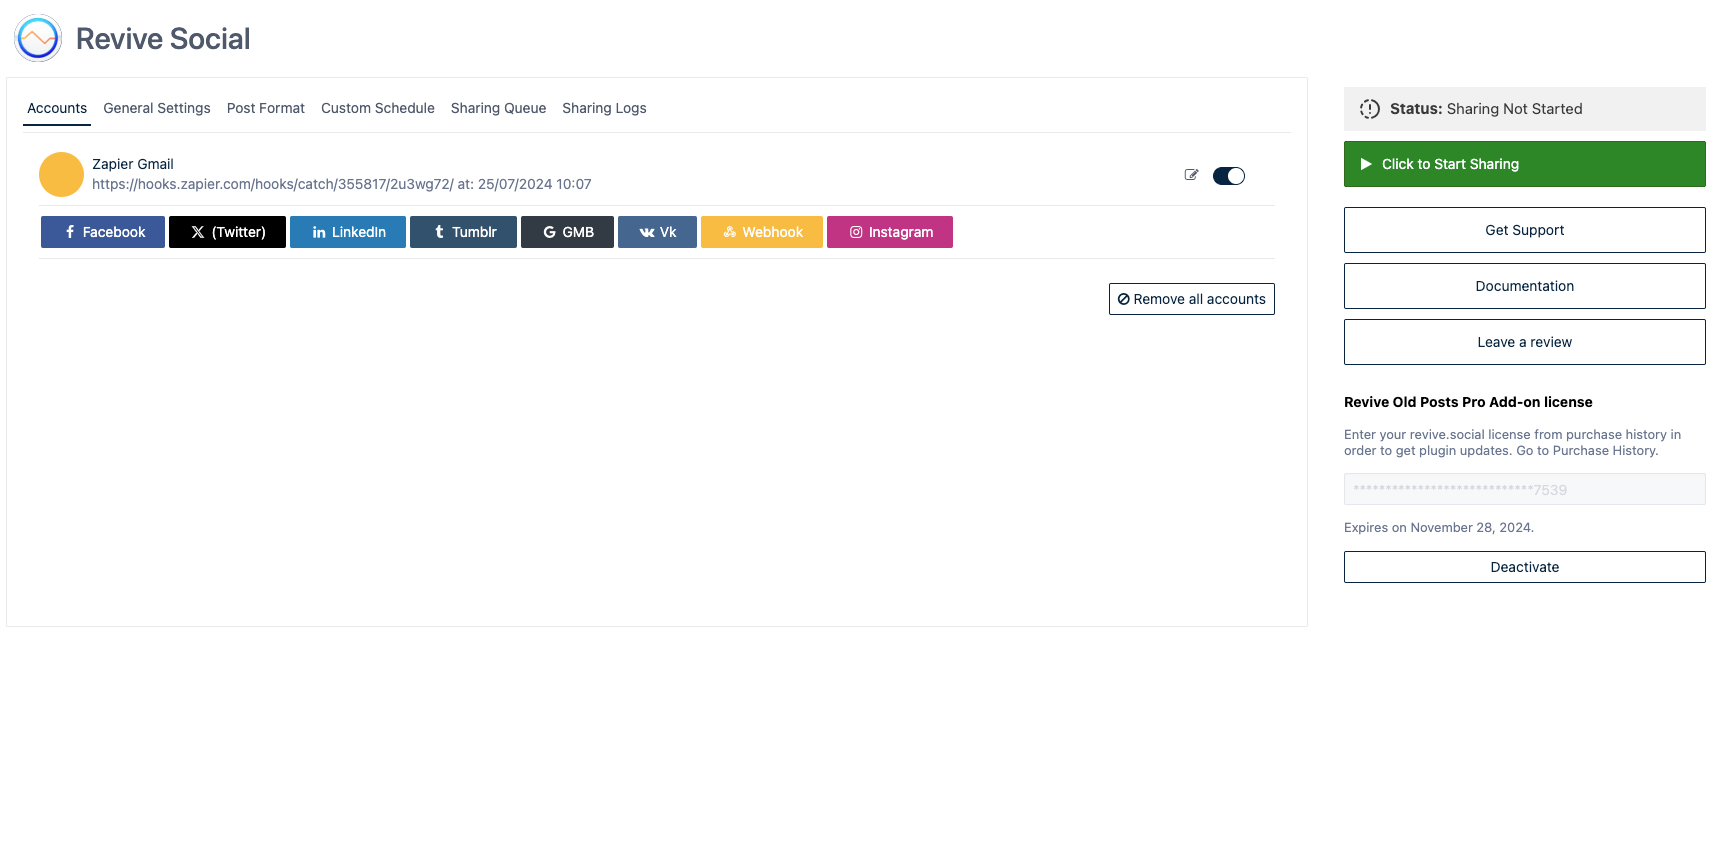Add a Tumblr account
This screenshot has width=1728, height=846.
click(463, 232)
